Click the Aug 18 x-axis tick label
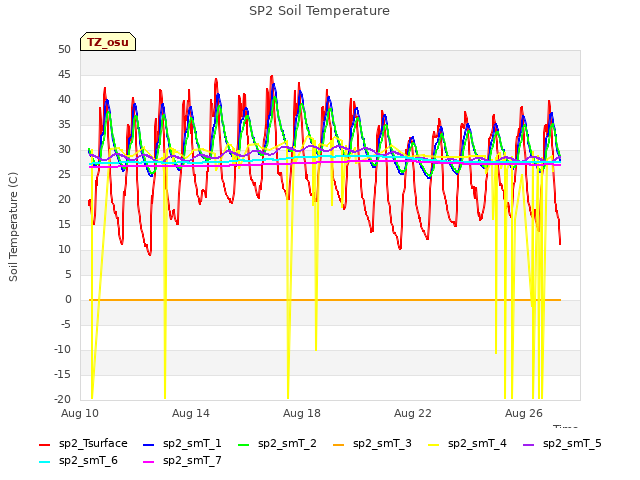This screenshot has height=480, width=640. [302, 413]
